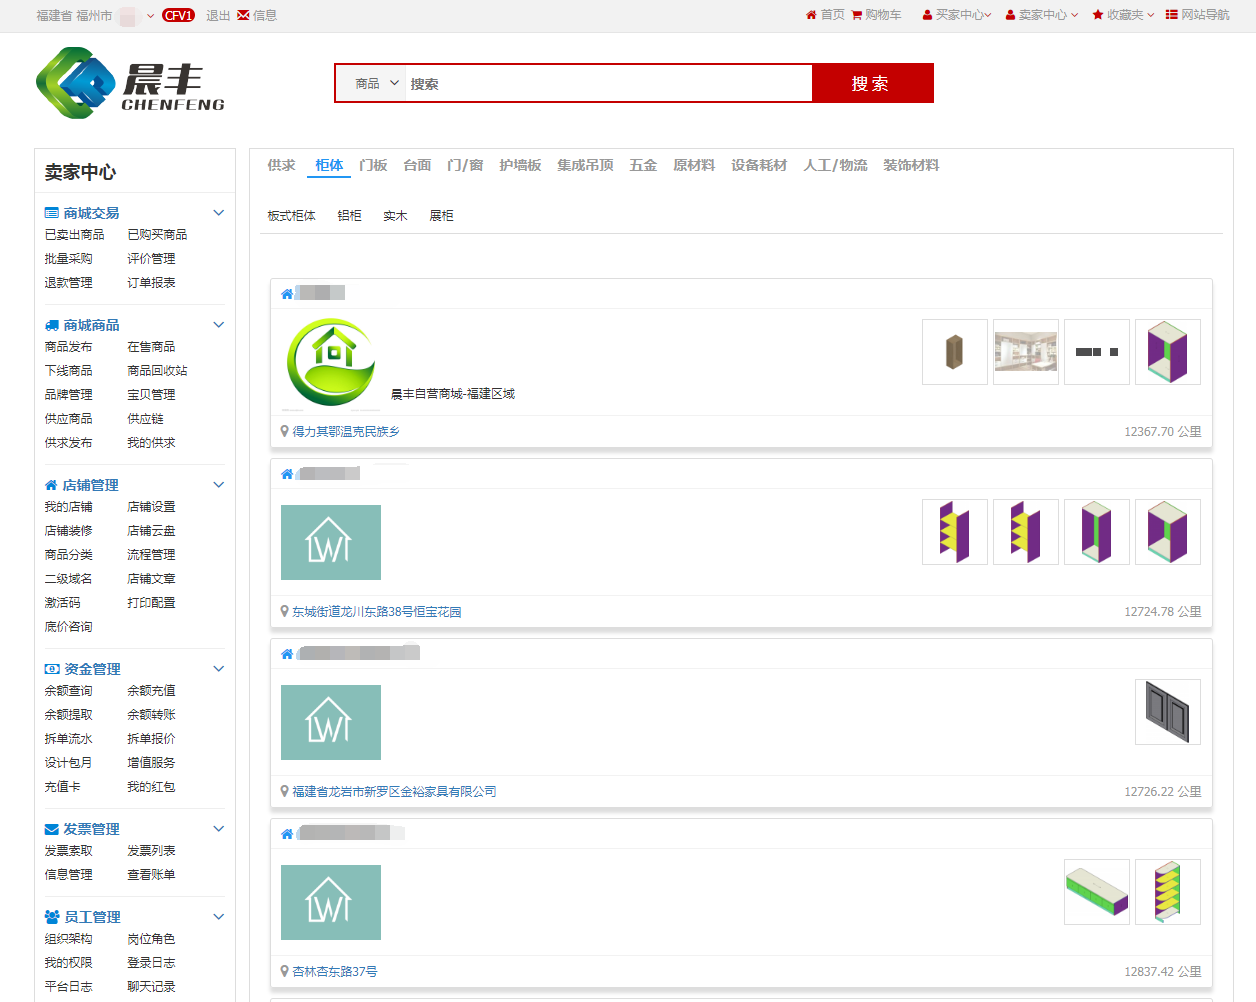Click the green house store logo

(x=330, y=363)
